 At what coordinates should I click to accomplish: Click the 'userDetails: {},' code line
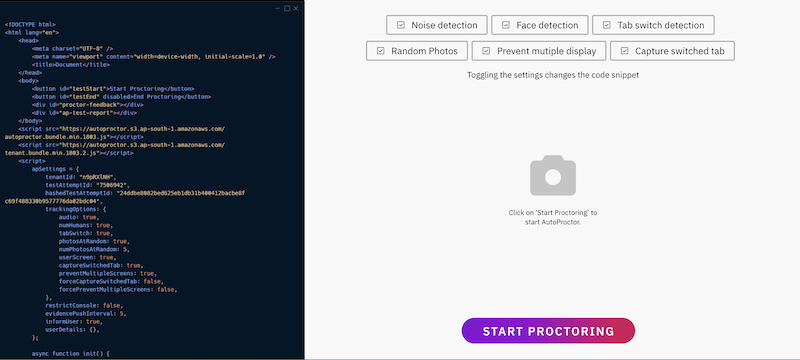[x=72, y=330]
